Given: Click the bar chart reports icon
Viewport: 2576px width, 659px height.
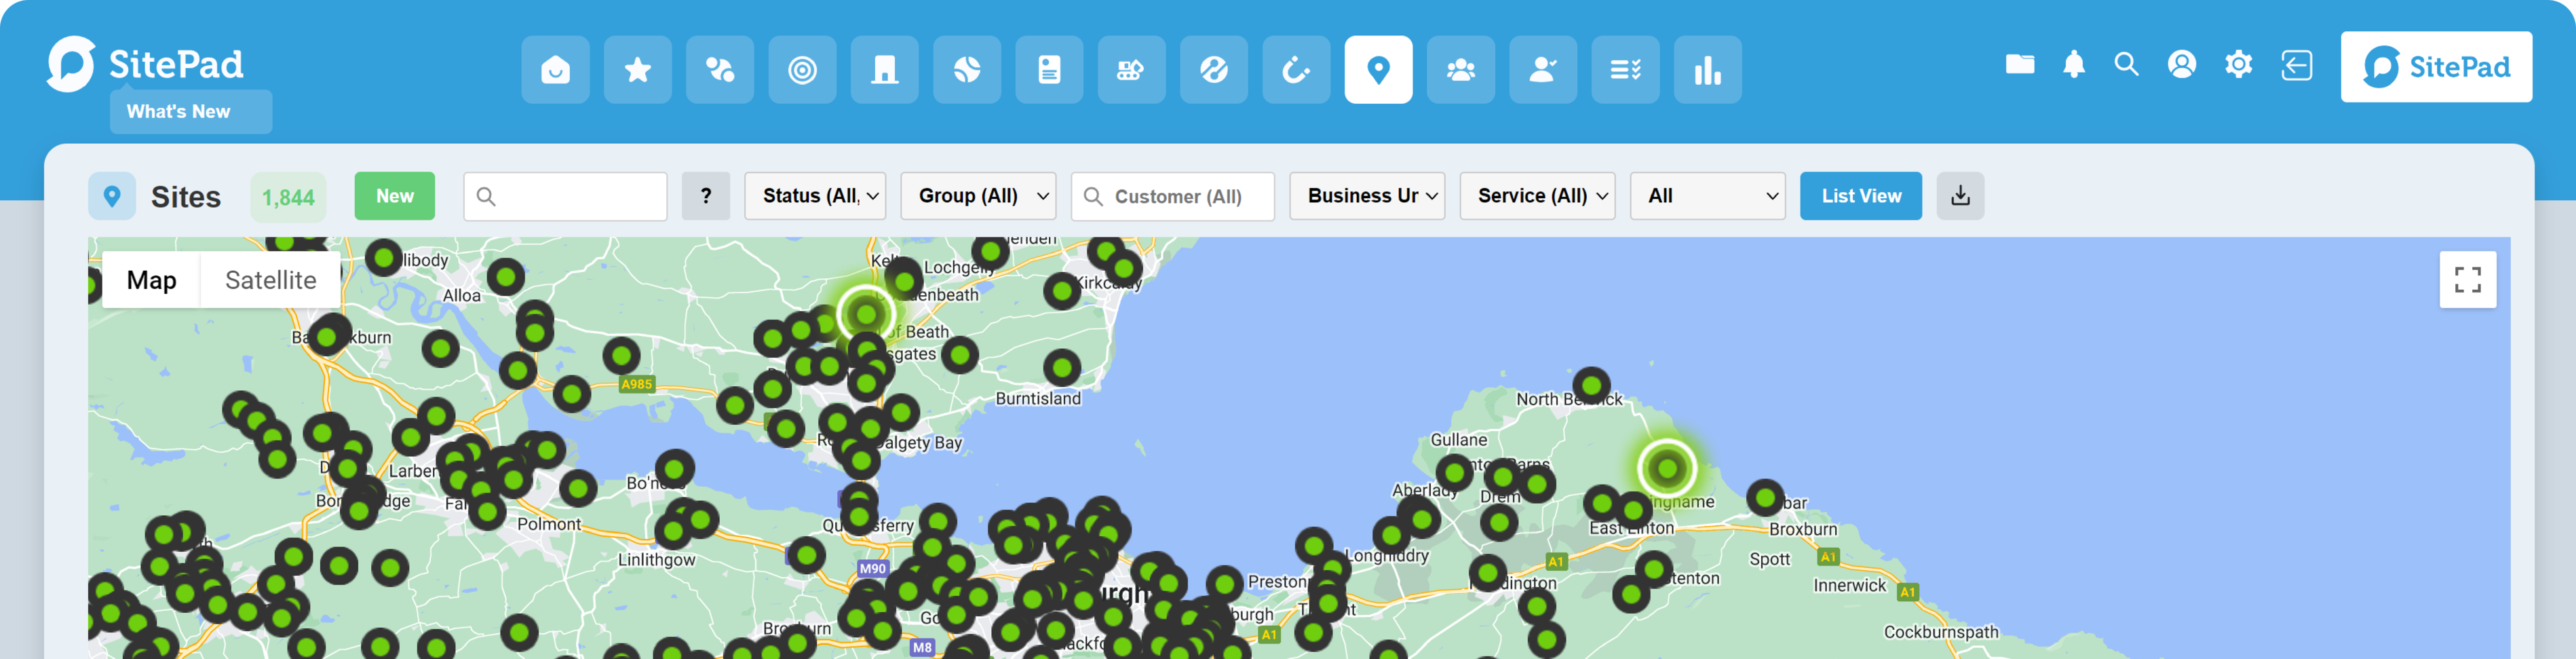Looking at the screenshot, I should [x=1707, y=70].
